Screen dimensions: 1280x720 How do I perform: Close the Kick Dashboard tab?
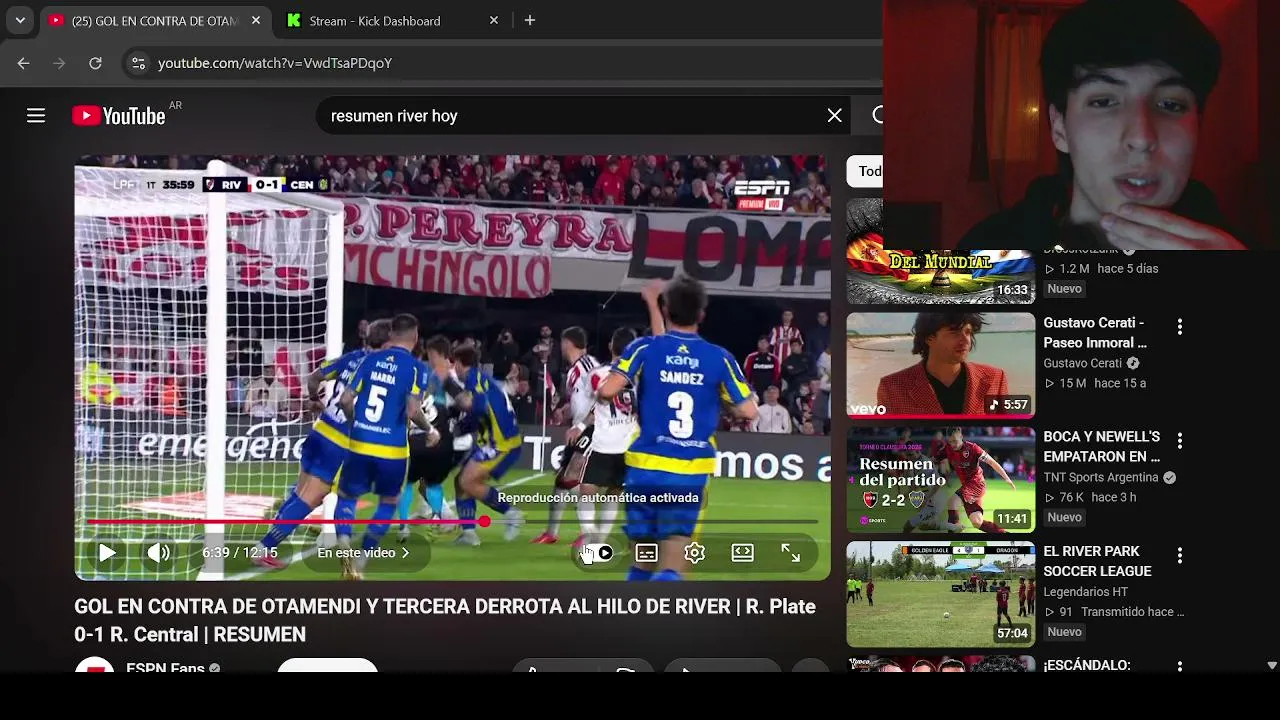(x=494, y=20)
